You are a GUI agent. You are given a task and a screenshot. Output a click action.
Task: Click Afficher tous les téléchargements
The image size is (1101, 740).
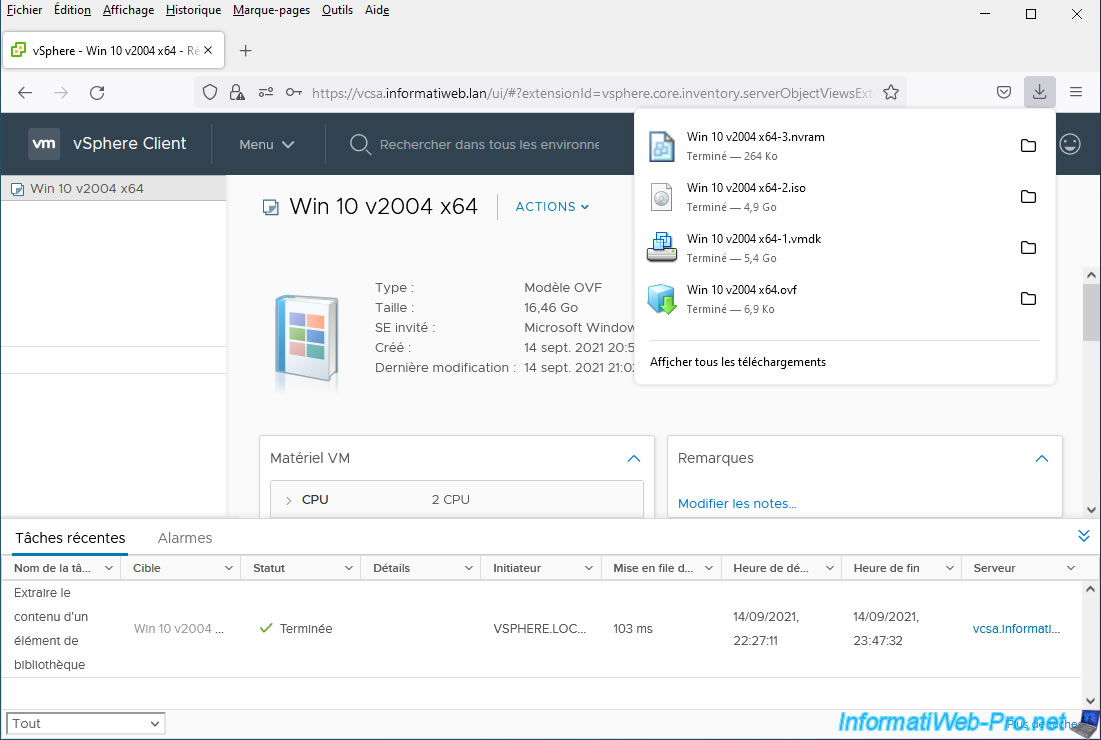[738, 362]
